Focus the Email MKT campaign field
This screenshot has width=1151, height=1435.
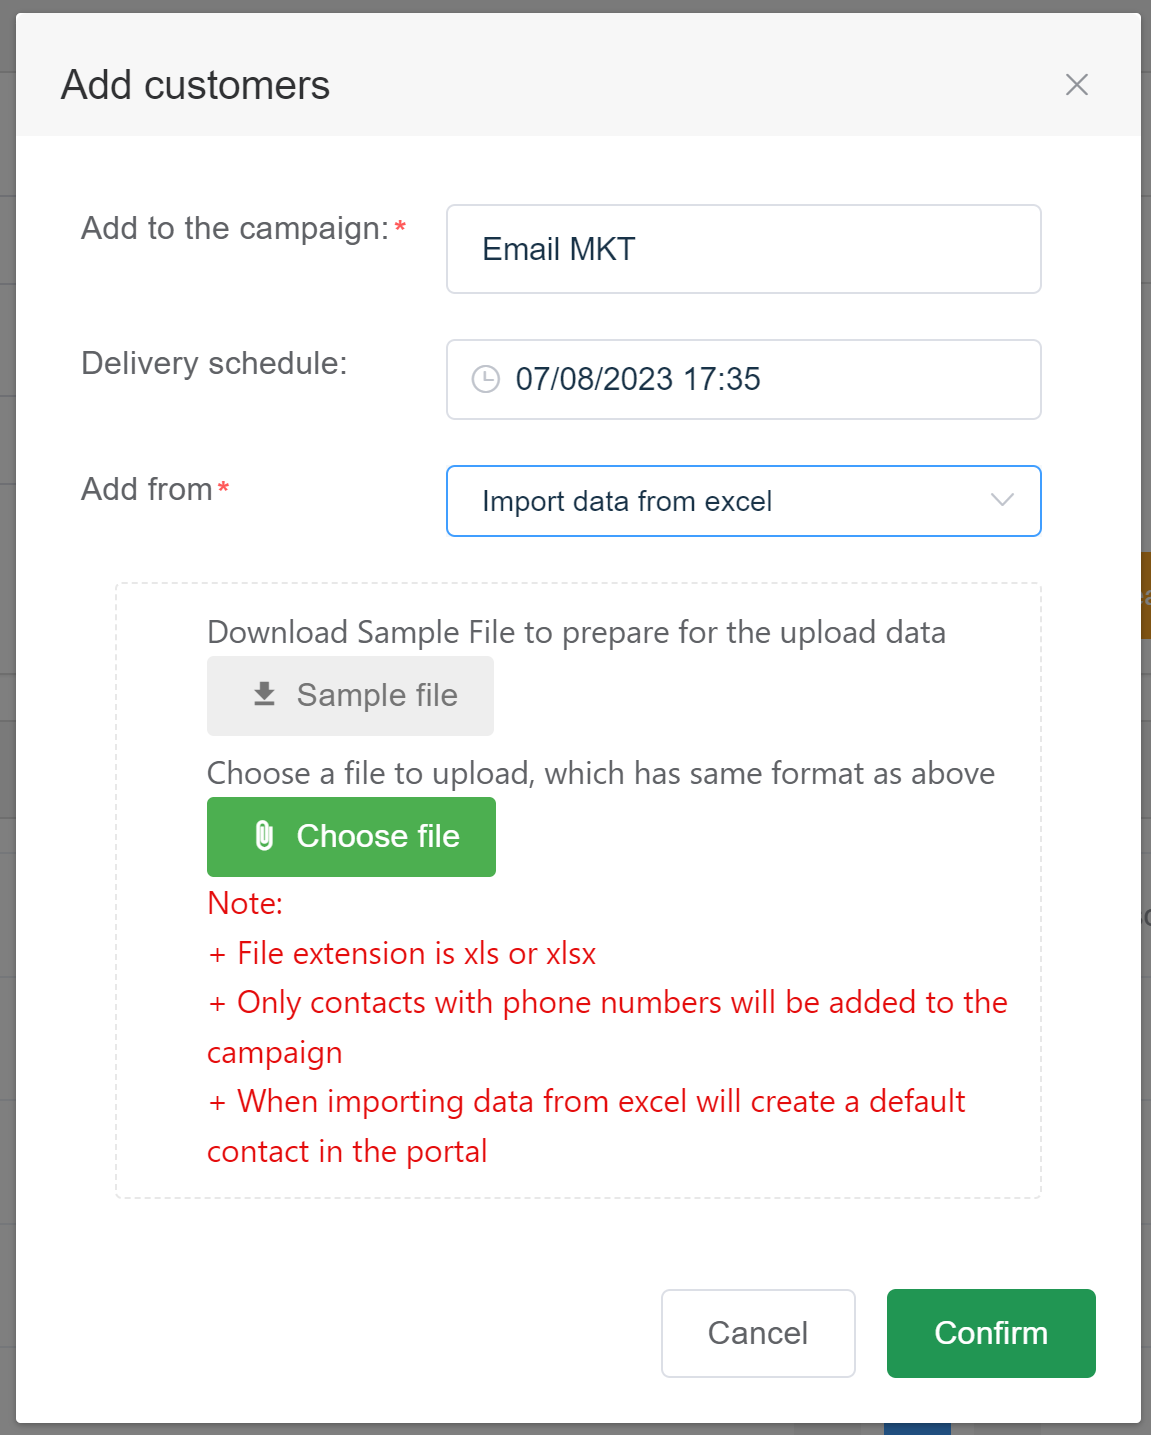(743, 249)
